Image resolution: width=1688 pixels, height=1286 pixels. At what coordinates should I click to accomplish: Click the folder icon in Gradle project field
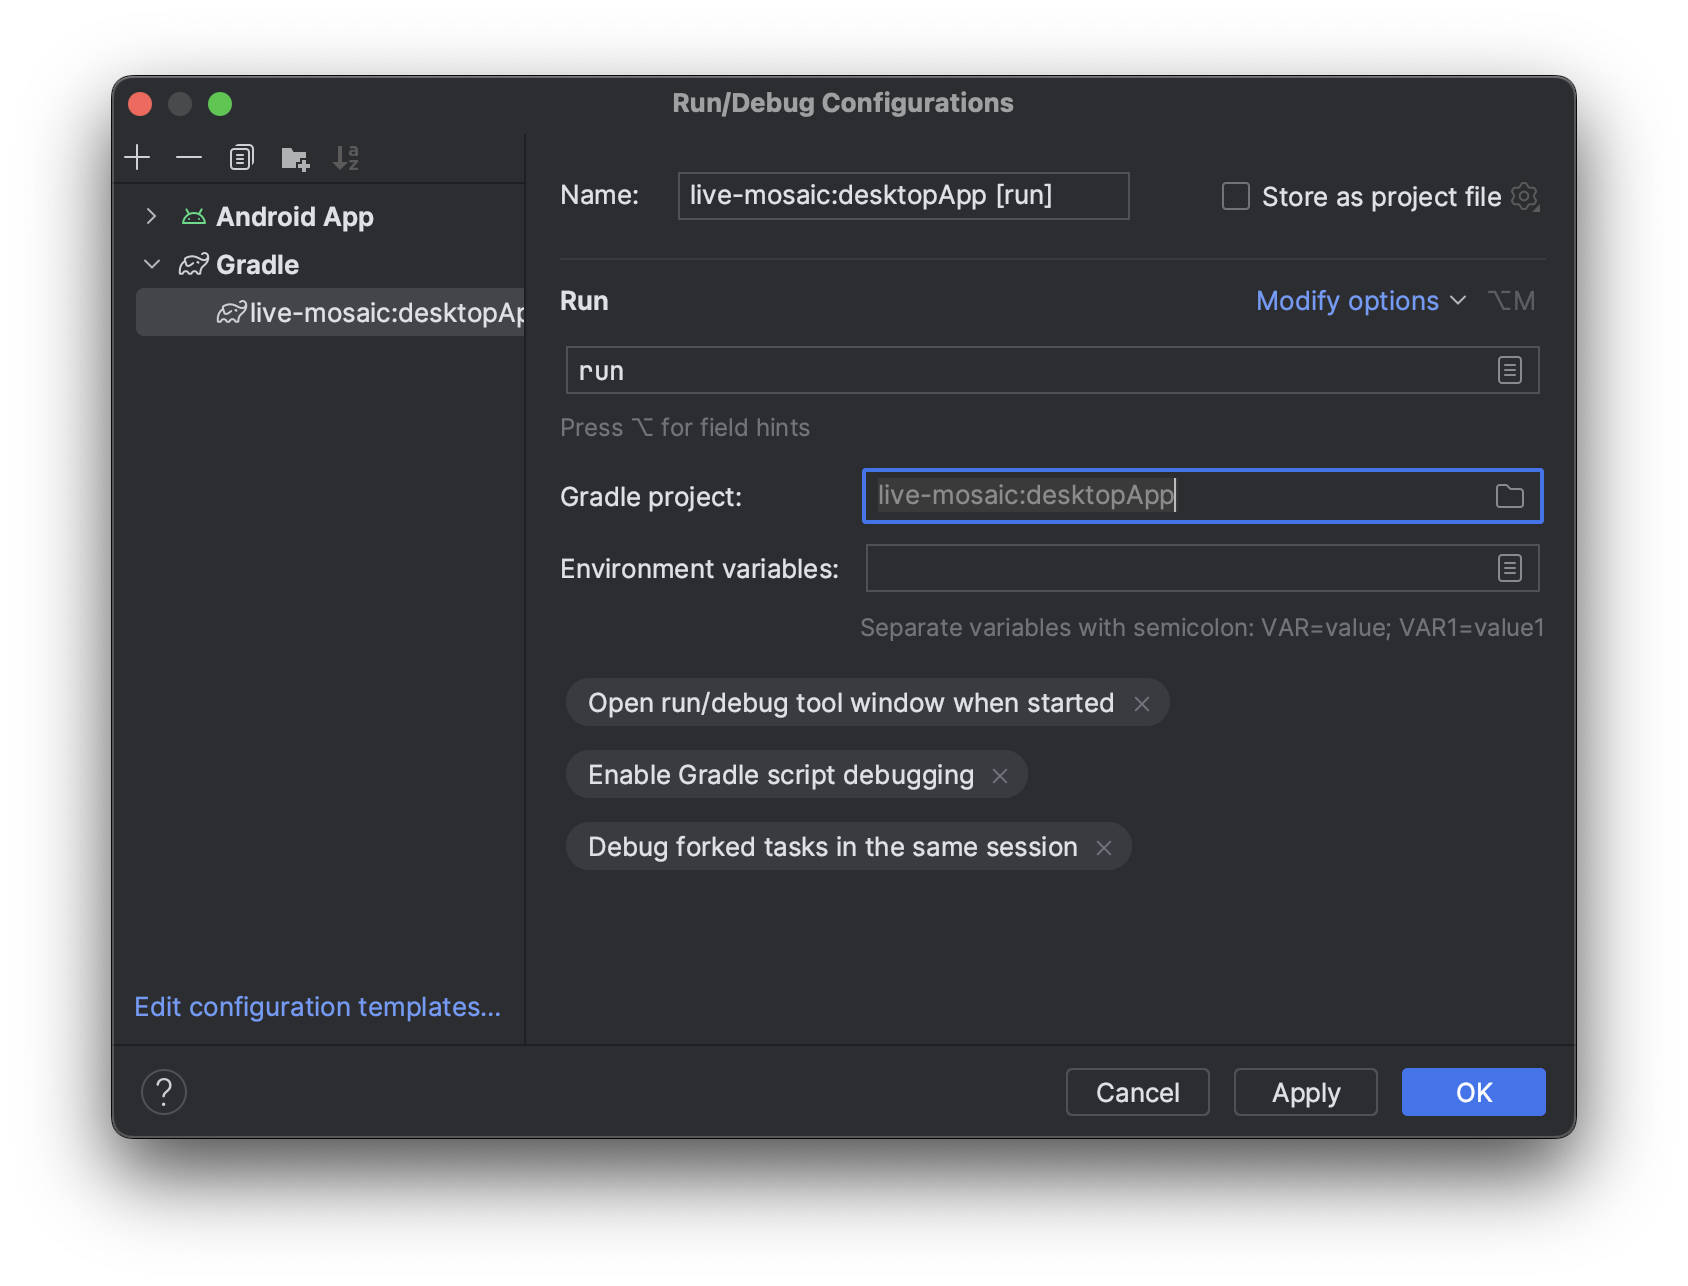[x=1509, y=496]
